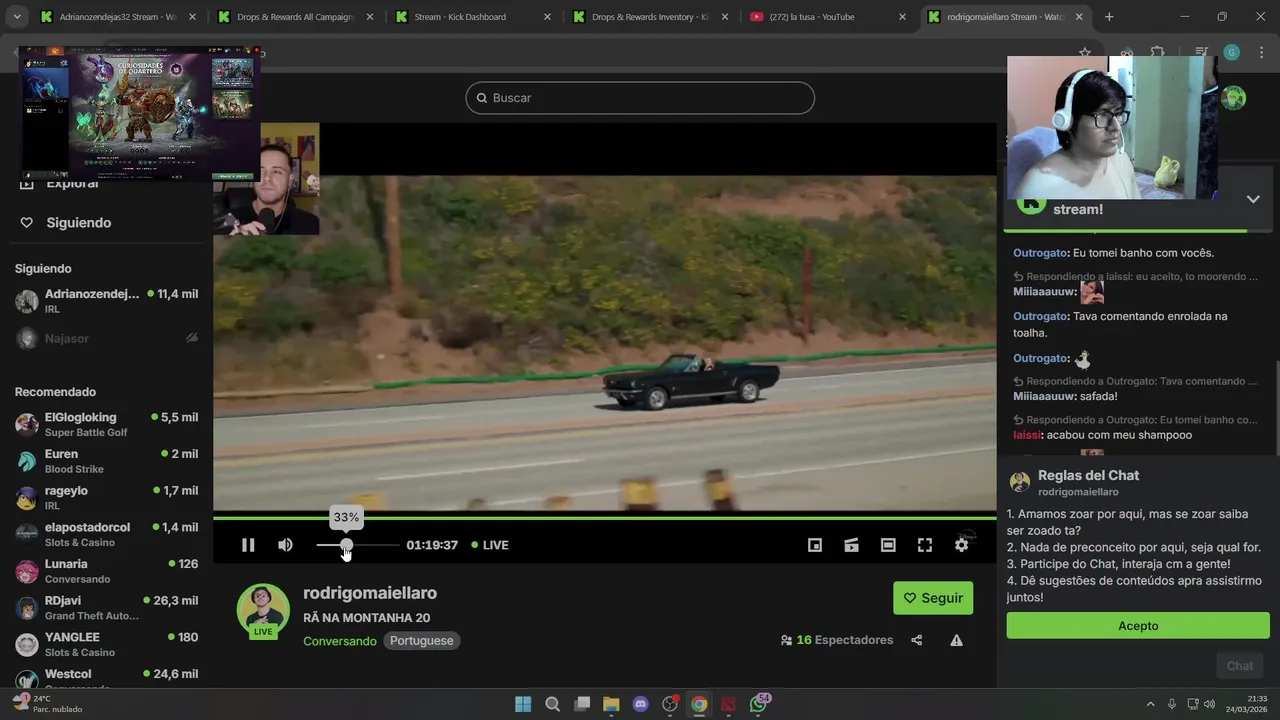Screen dimensions: 1280x720
Task: Click the laissi username in chat
Action: tap(1027, 435)
